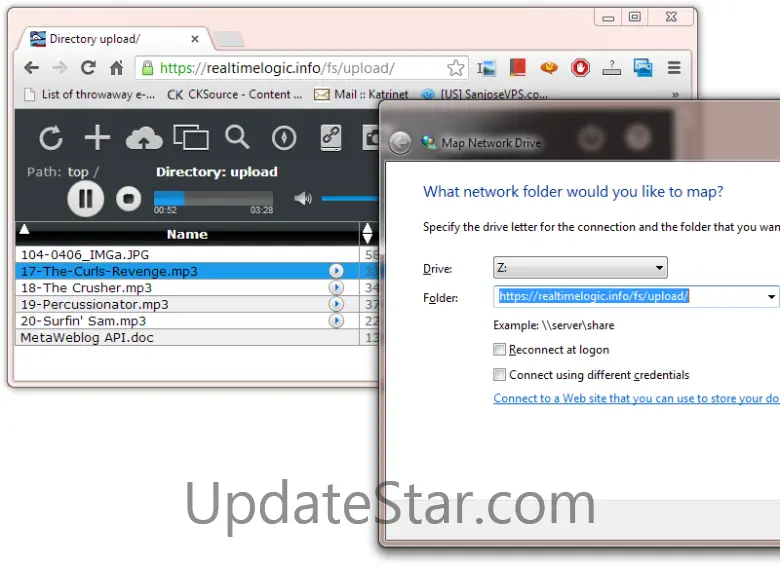780x566 pixels.
Task: Open 'Connect to a Web site' link
Action: point(636,398)
